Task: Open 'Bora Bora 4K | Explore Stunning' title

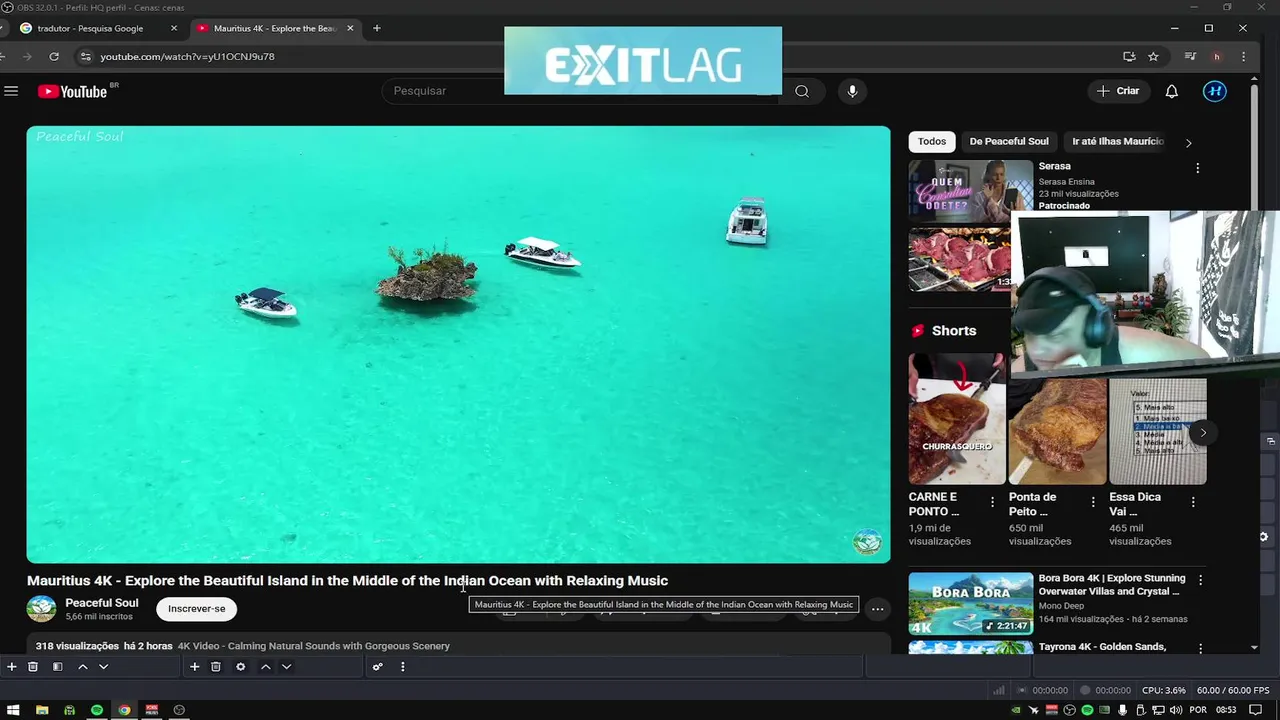Action: coord(1112,584)
